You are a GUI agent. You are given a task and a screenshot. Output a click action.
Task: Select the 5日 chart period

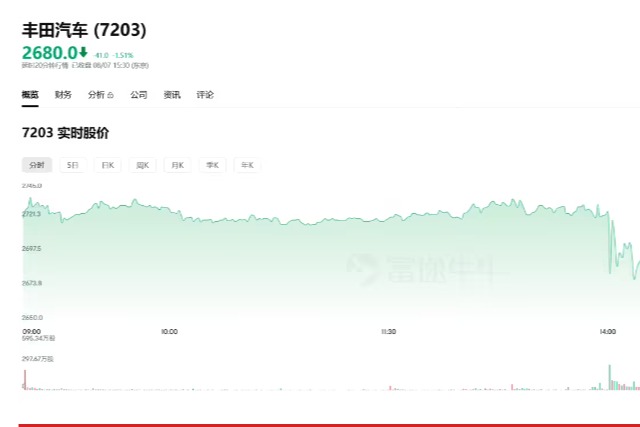(73, 165)
